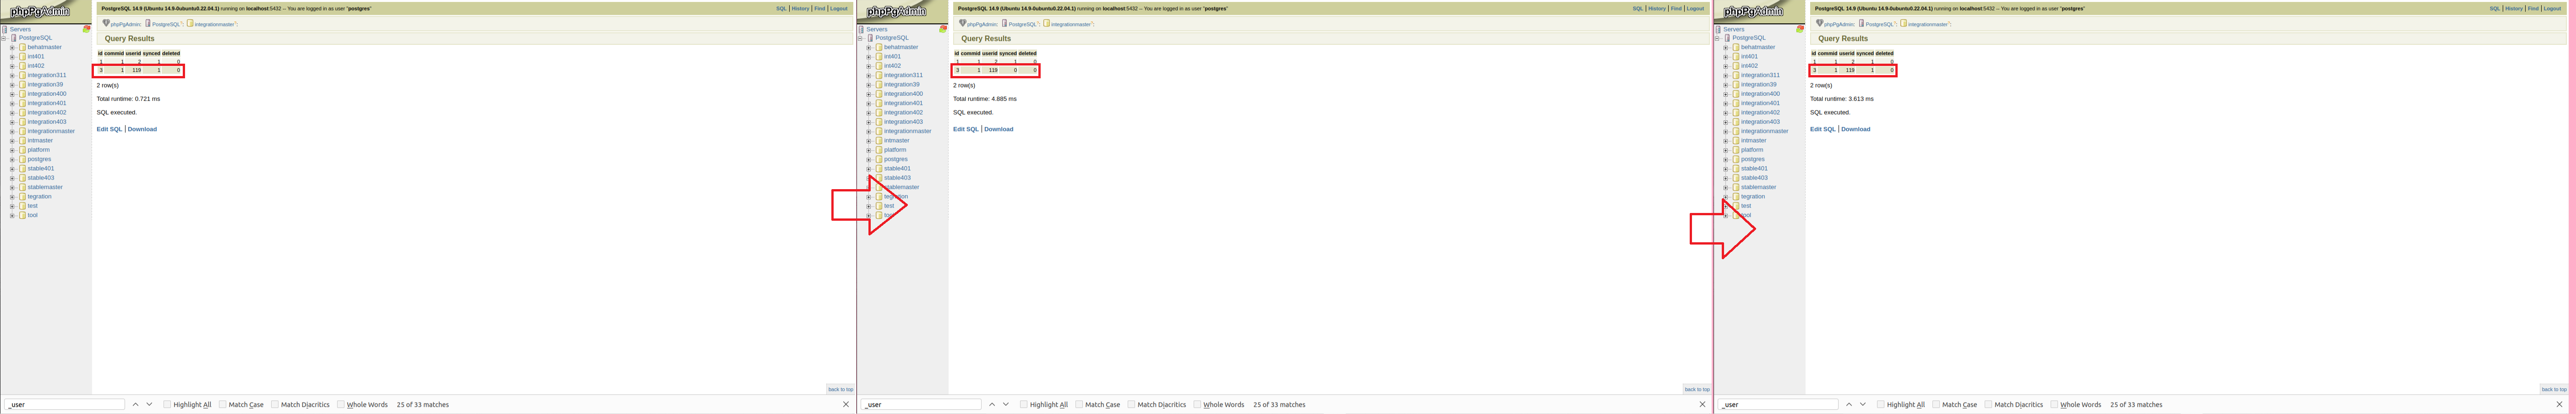Expand platform node in 3.613 ms window

pos(1726,150)
